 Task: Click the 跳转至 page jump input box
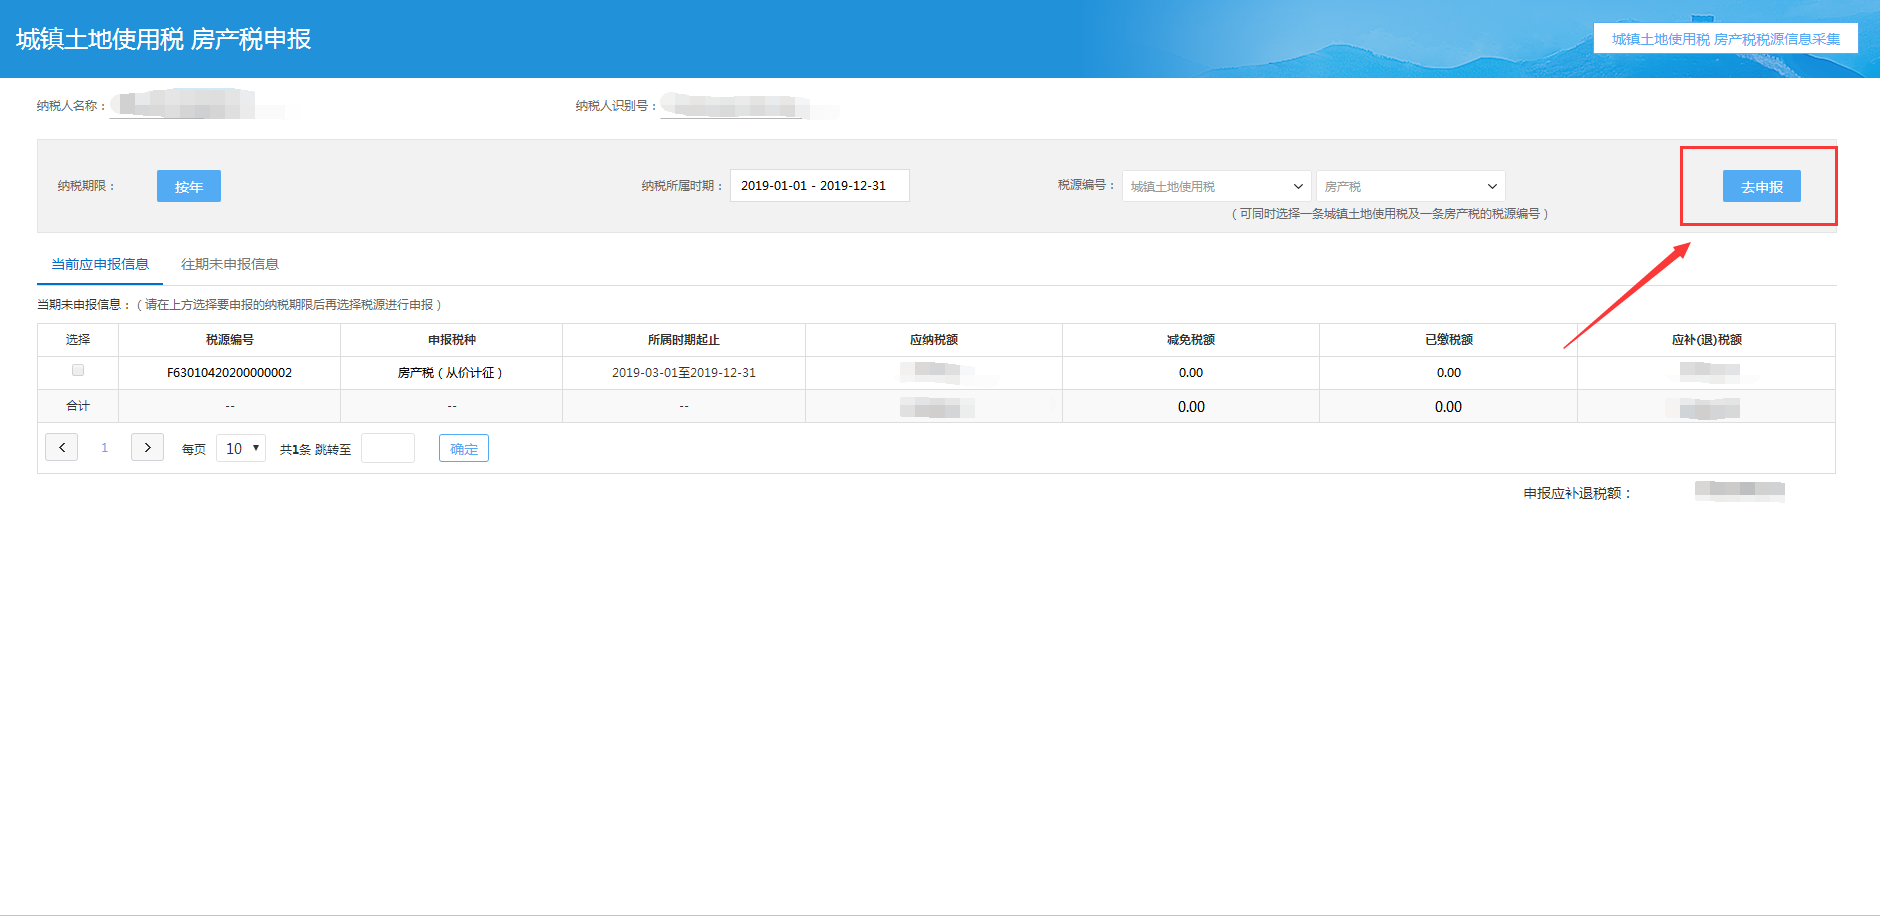click(x=388, y=447)
